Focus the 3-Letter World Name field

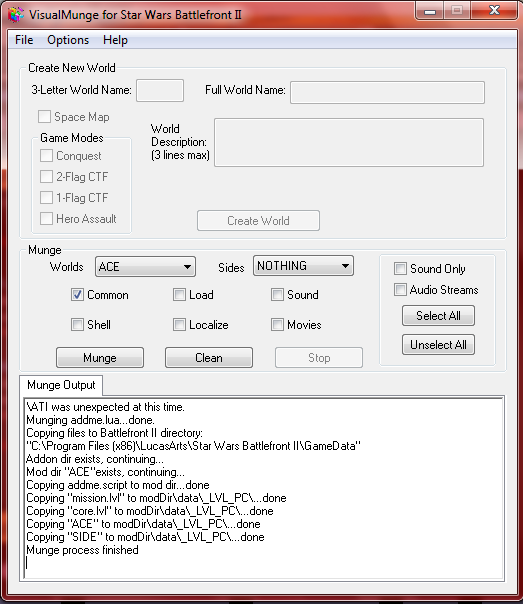click(x=160, y=91)
